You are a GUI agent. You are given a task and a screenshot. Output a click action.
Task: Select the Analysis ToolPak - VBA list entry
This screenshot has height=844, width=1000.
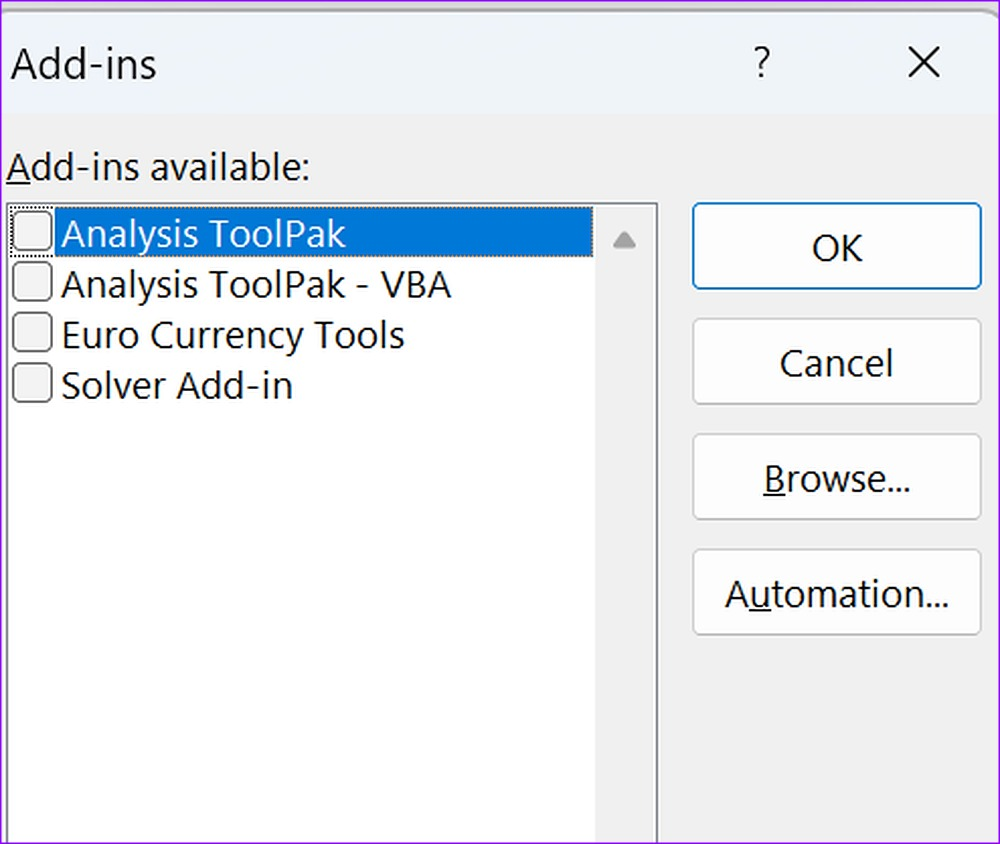(x=256, y=284)
